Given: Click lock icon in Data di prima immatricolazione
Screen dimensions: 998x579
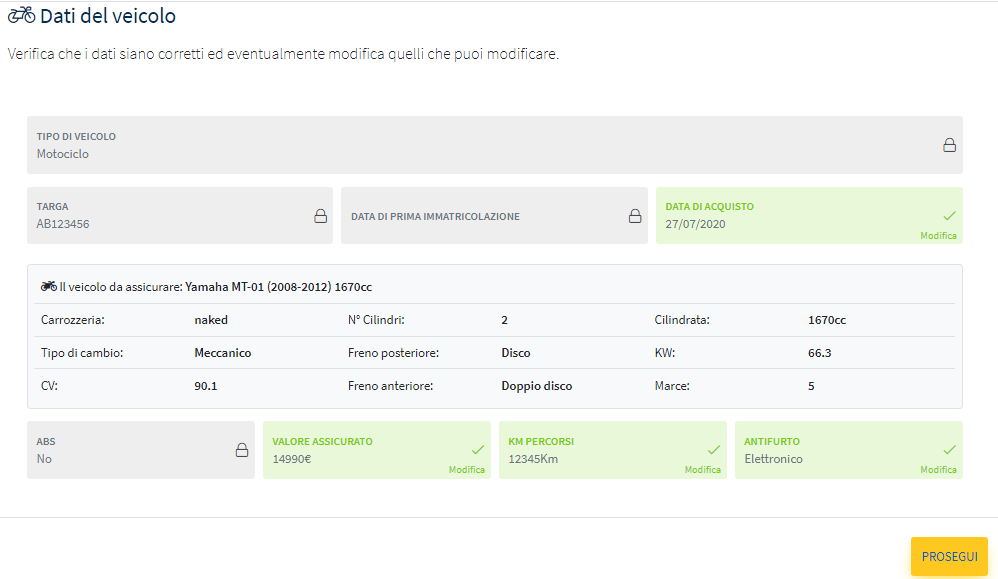Looking at the screenshot, I should [635, 216].
